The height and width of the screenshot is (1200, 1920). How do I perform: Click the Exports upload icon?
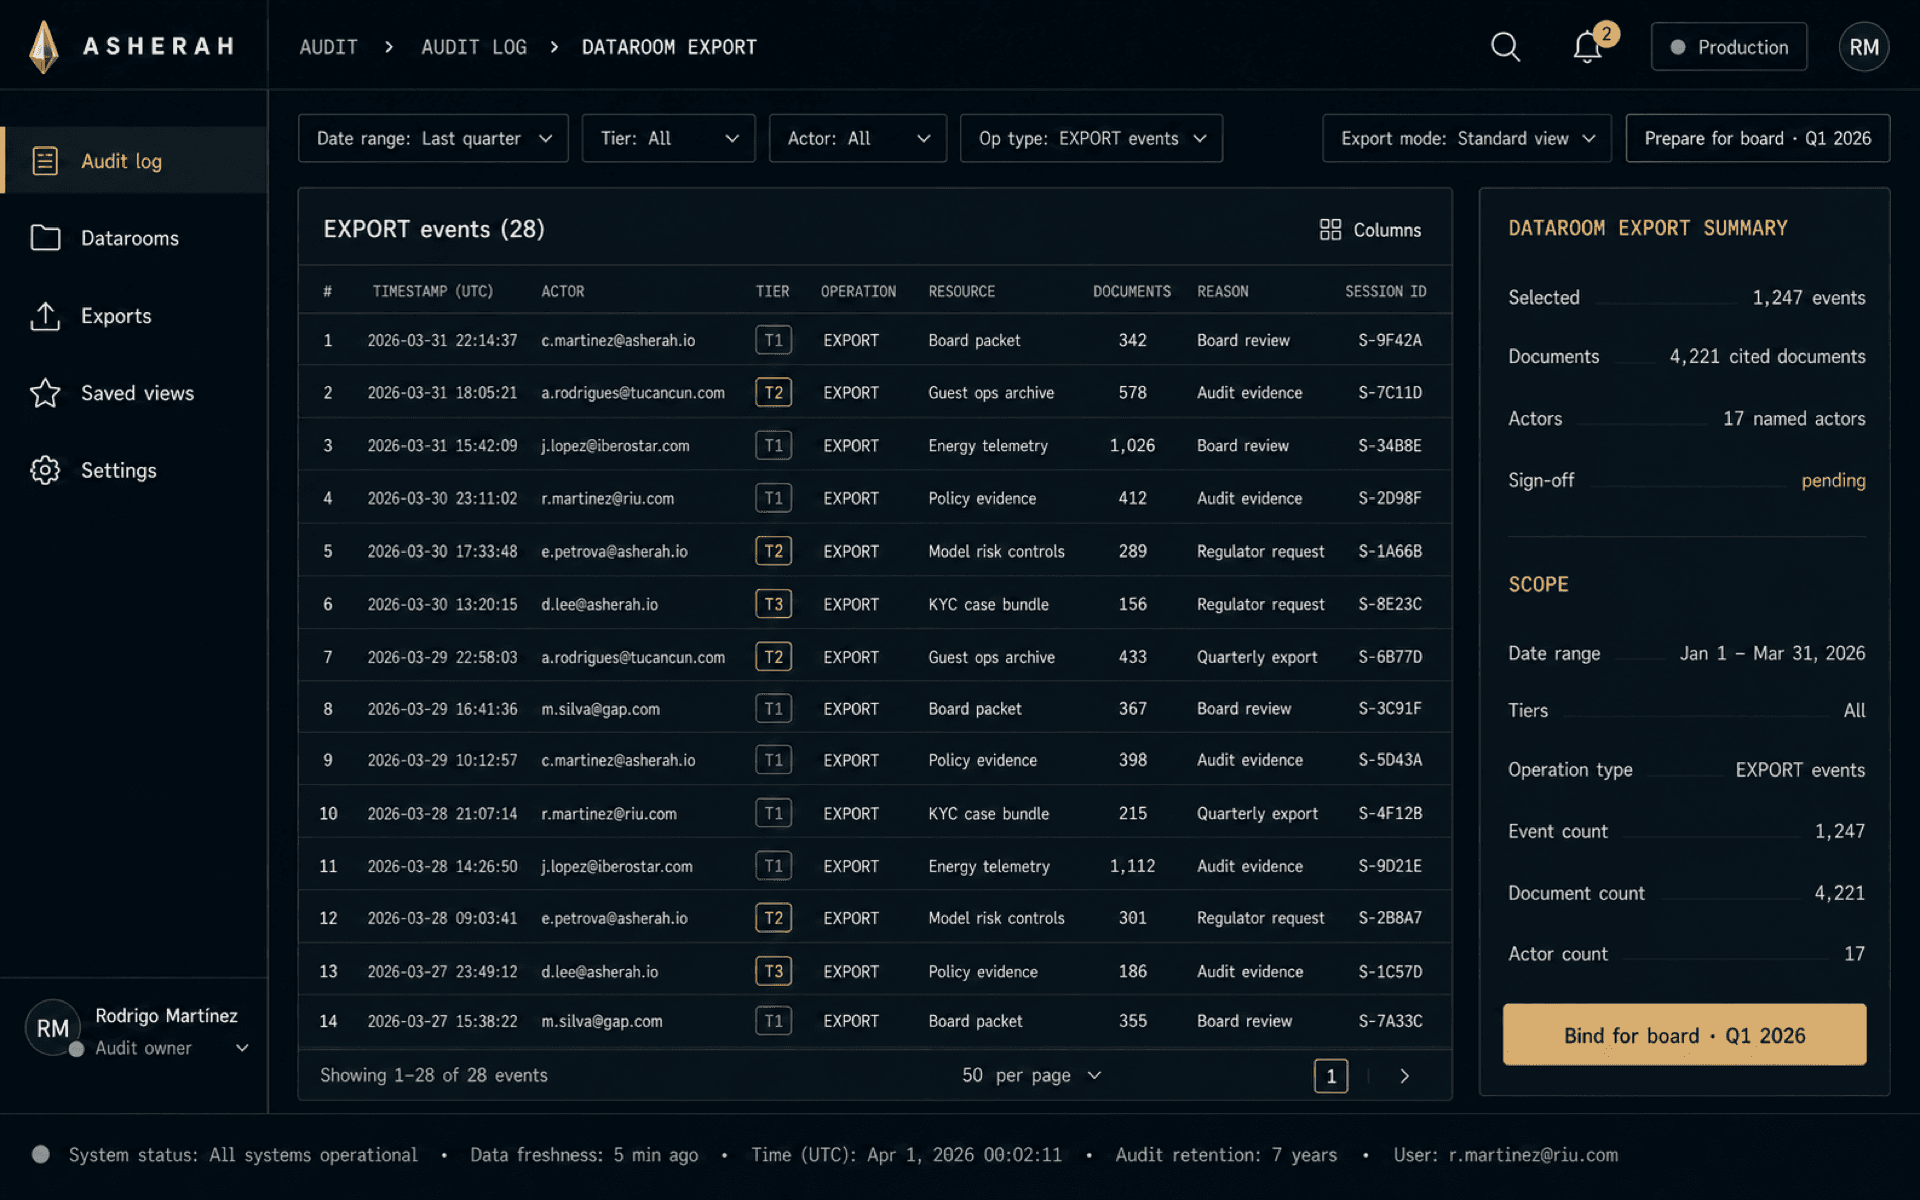(x=45, y=316)
